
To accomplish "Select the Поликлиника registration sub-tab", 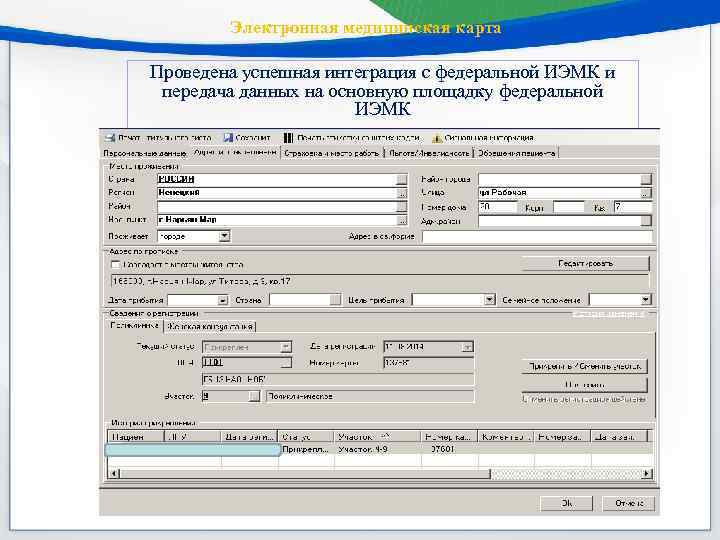I will coord(135,326).
